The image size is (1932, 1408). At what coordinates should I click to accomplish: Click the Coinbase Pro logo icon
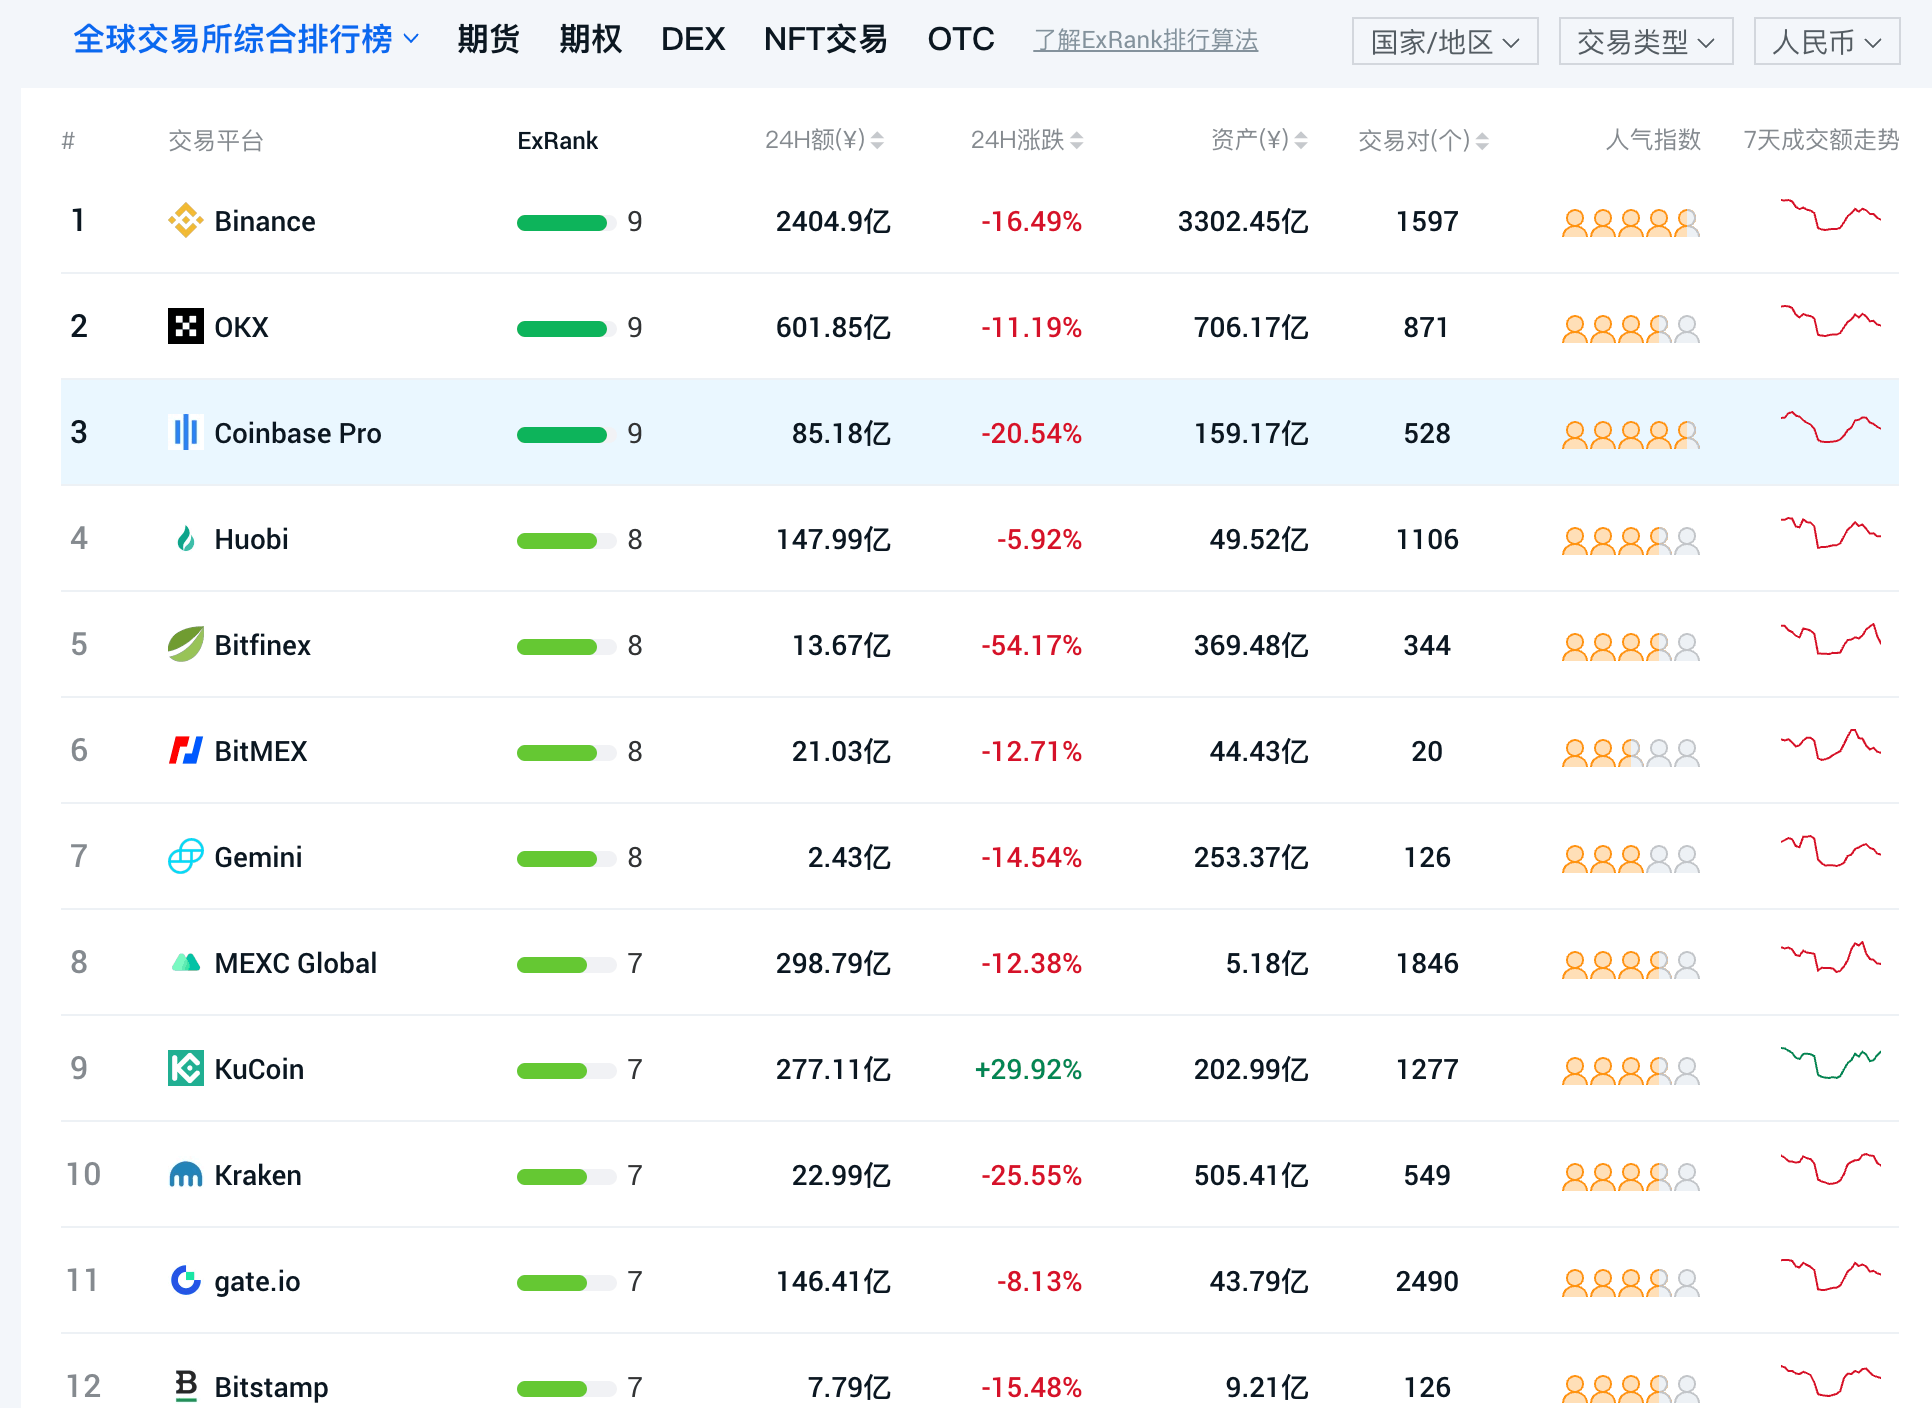(186, 433)
